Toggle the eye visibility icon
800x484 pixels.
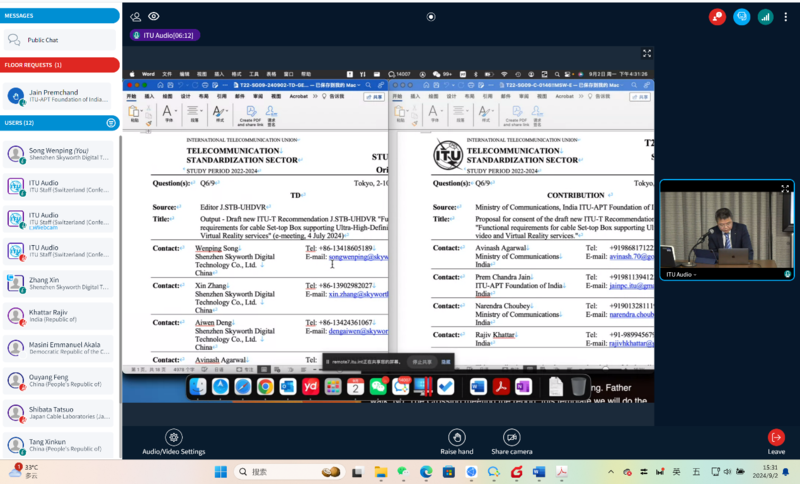(154, 16)
